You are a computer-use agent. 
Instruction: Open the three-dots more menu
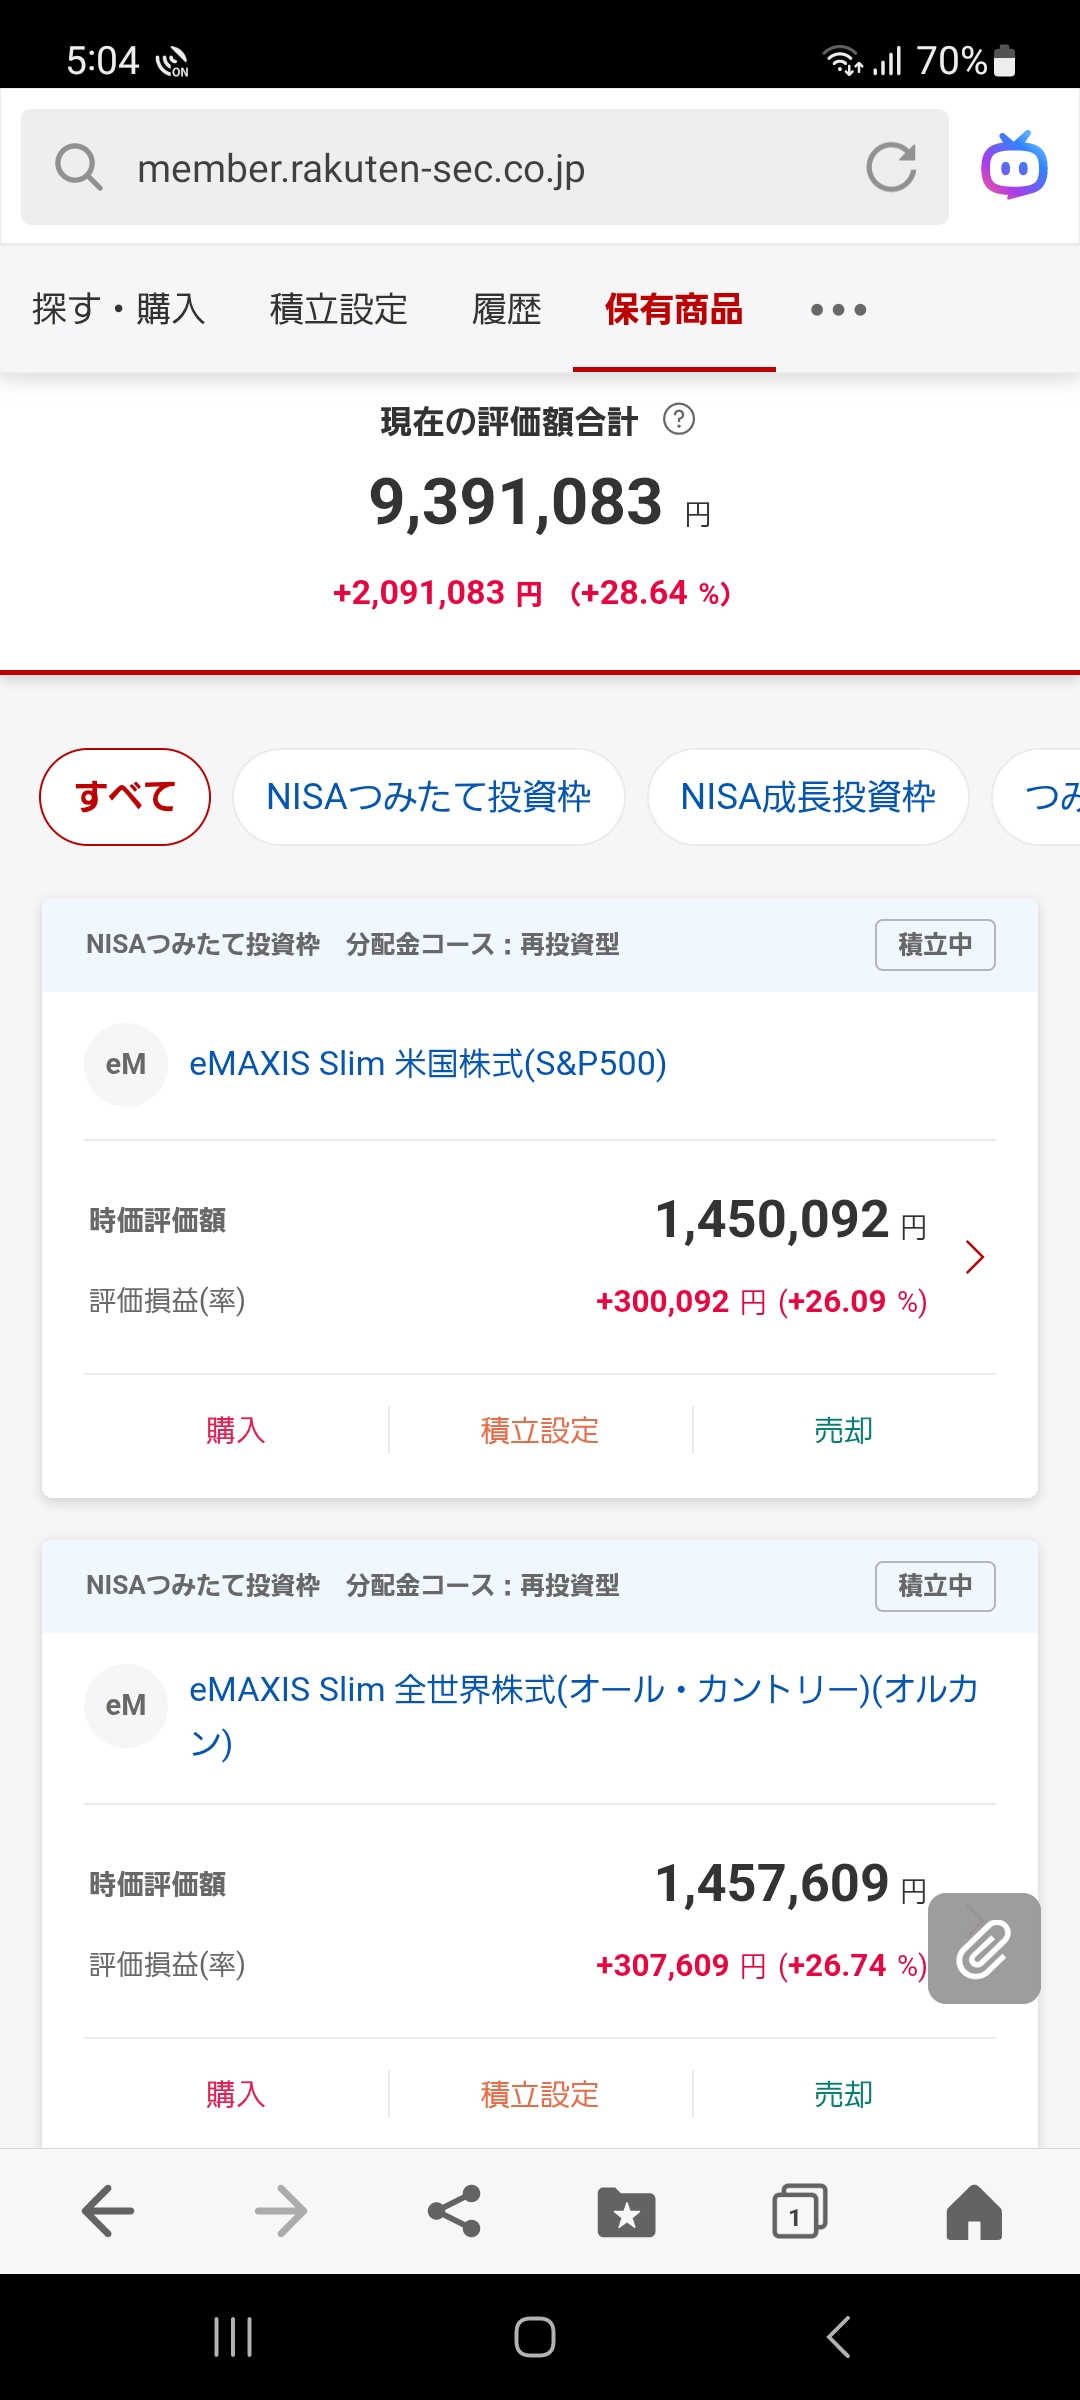click(x=838, y=310)
